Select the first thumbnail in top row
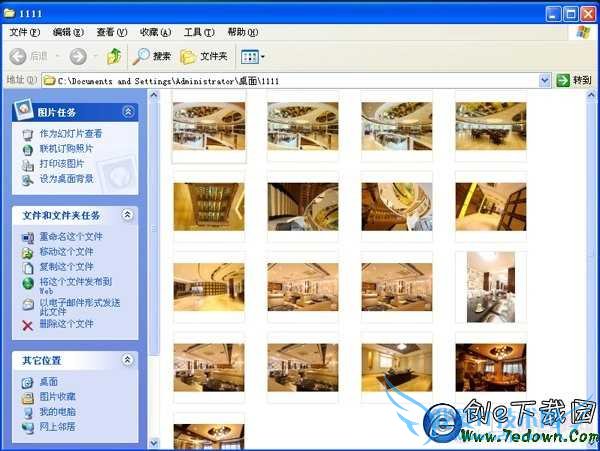 click(x=209, y=126)
